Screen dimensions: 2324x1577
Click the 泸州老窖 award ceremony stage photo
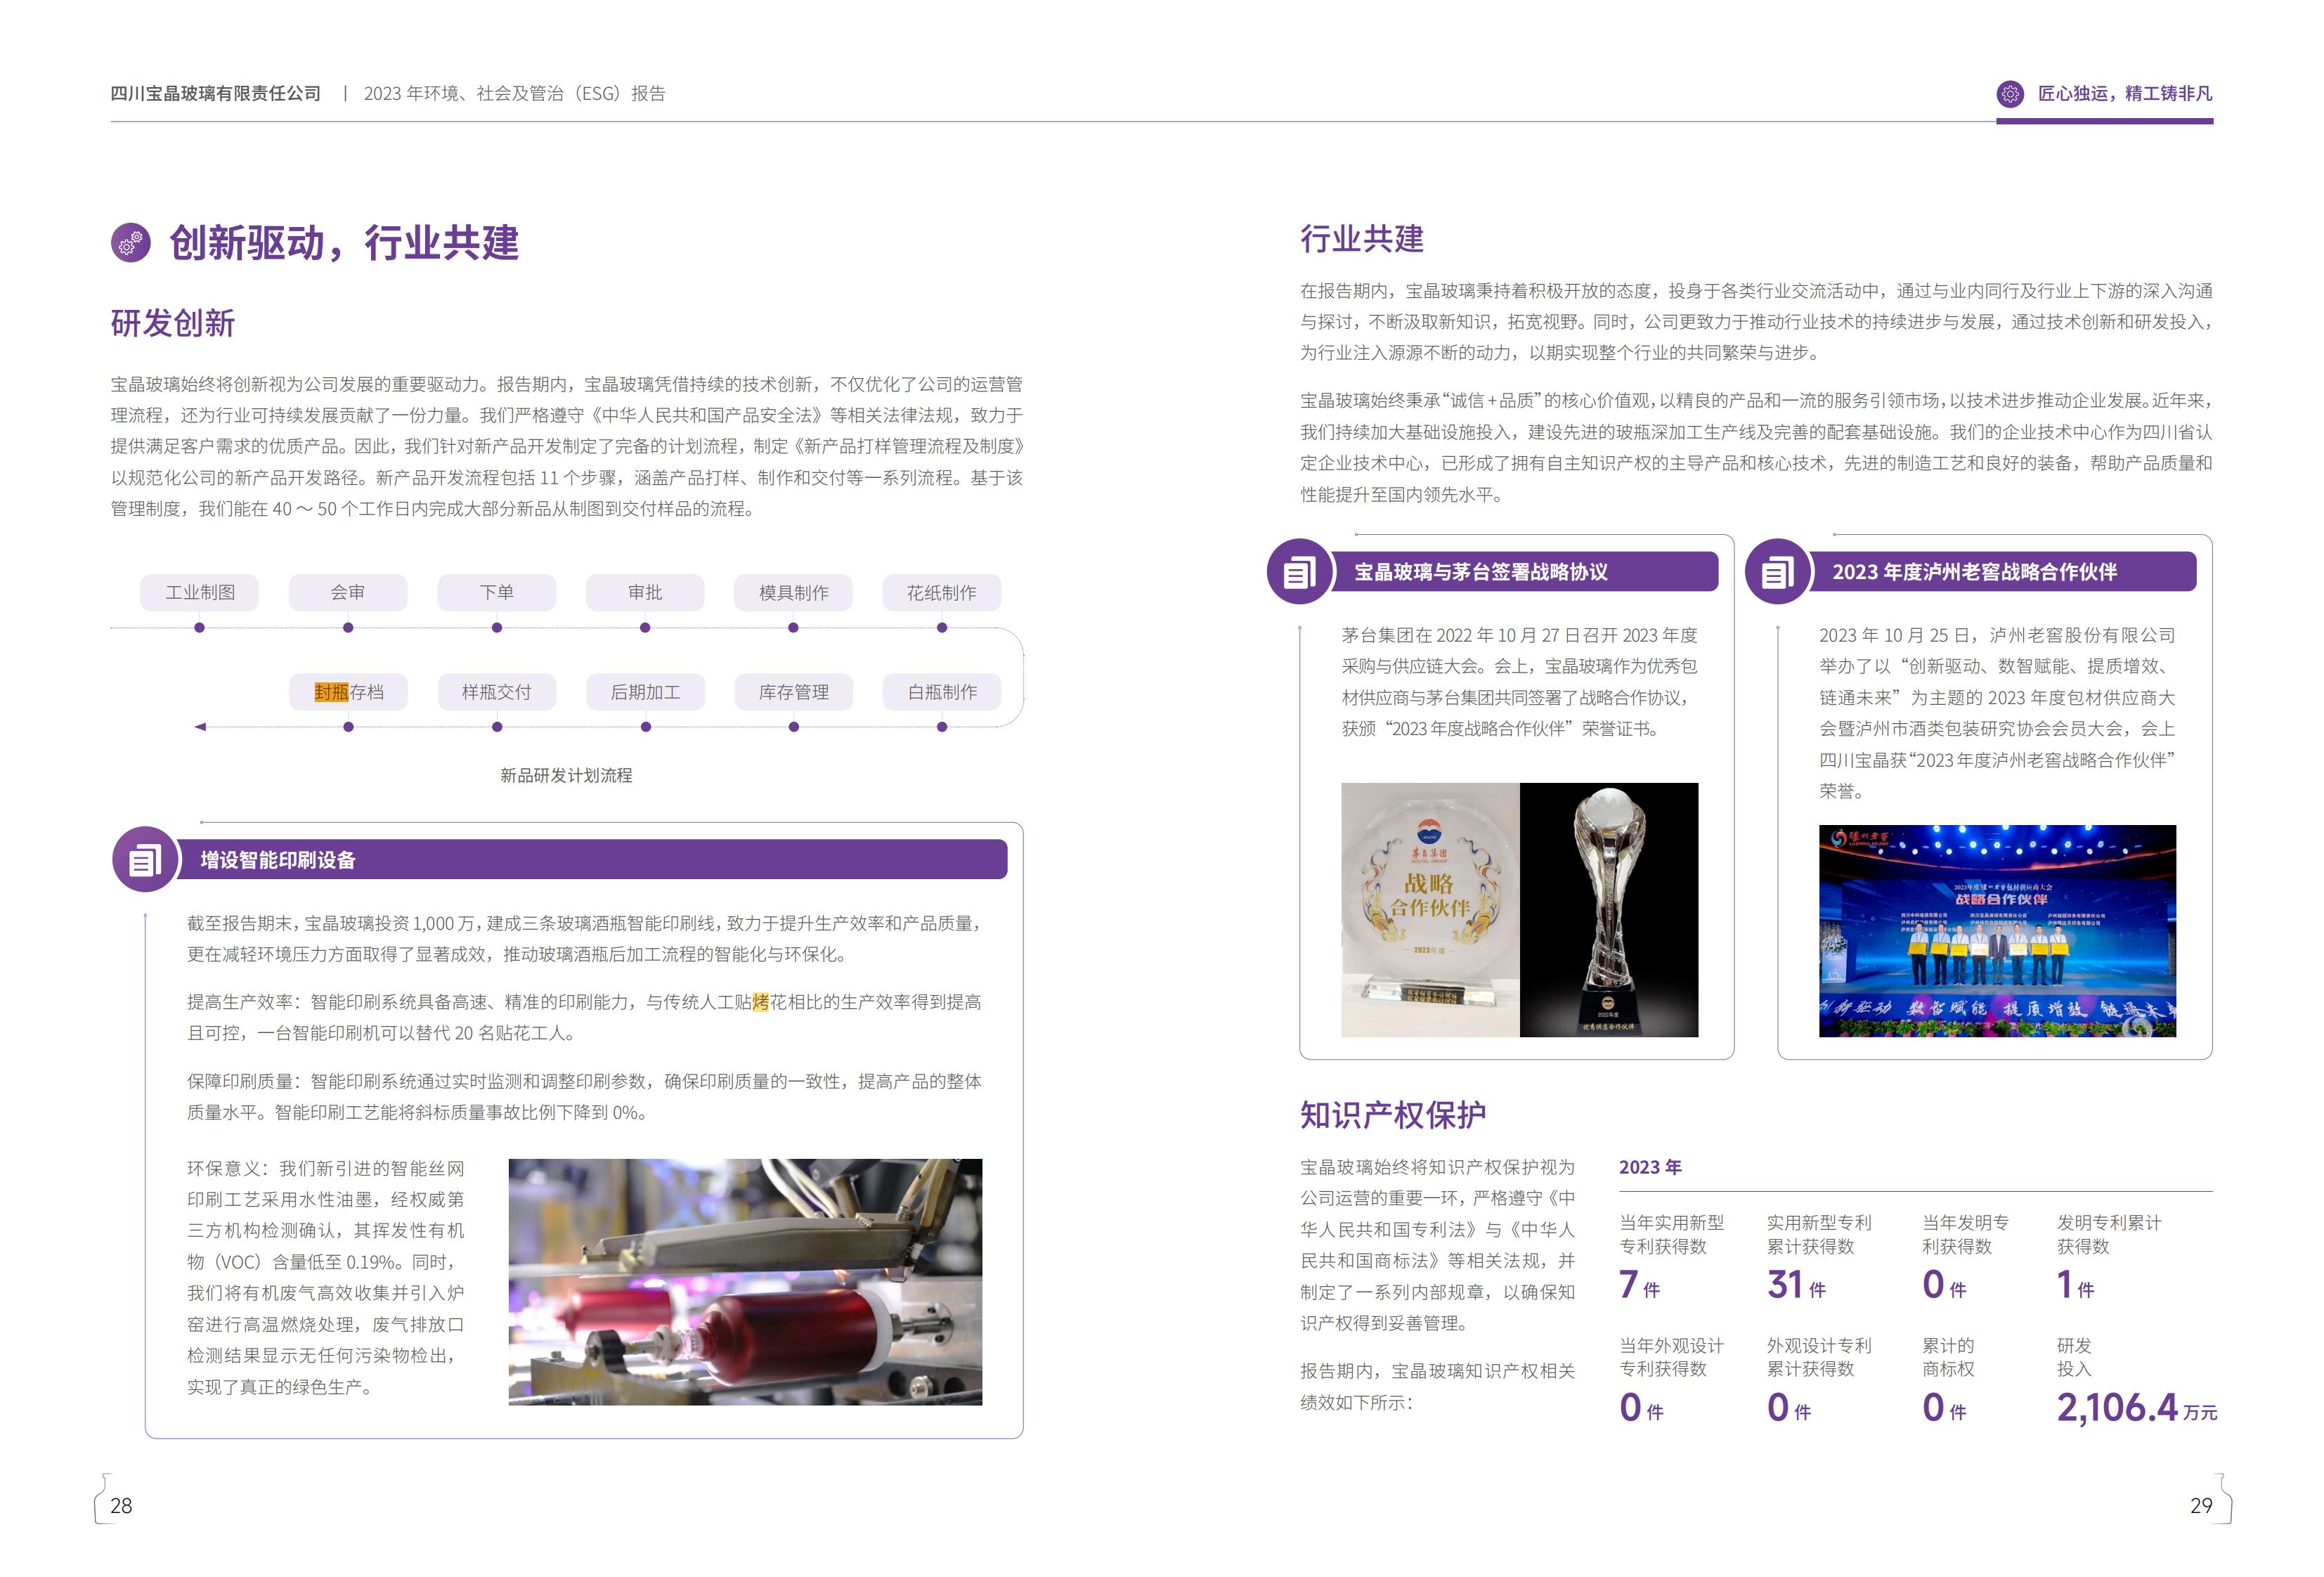(x=1997, y=930)
